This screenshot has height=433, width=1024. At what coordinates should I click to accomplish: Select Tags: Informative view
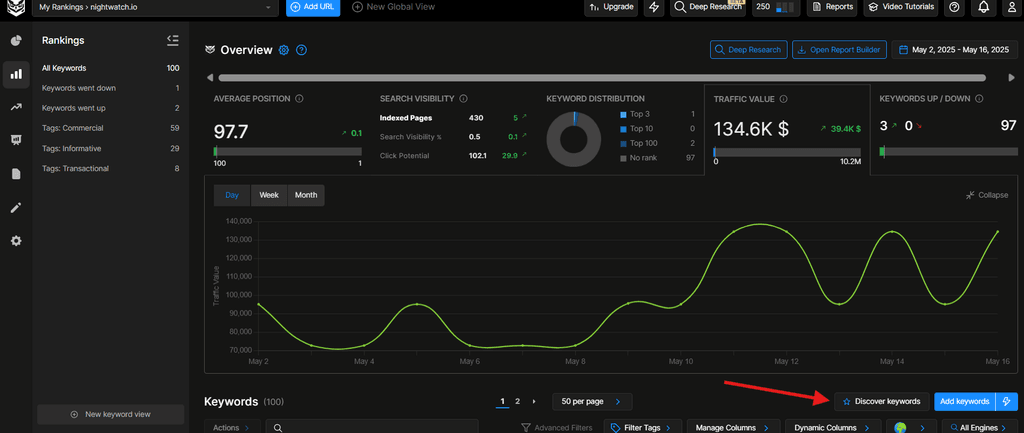pos(110,149)
